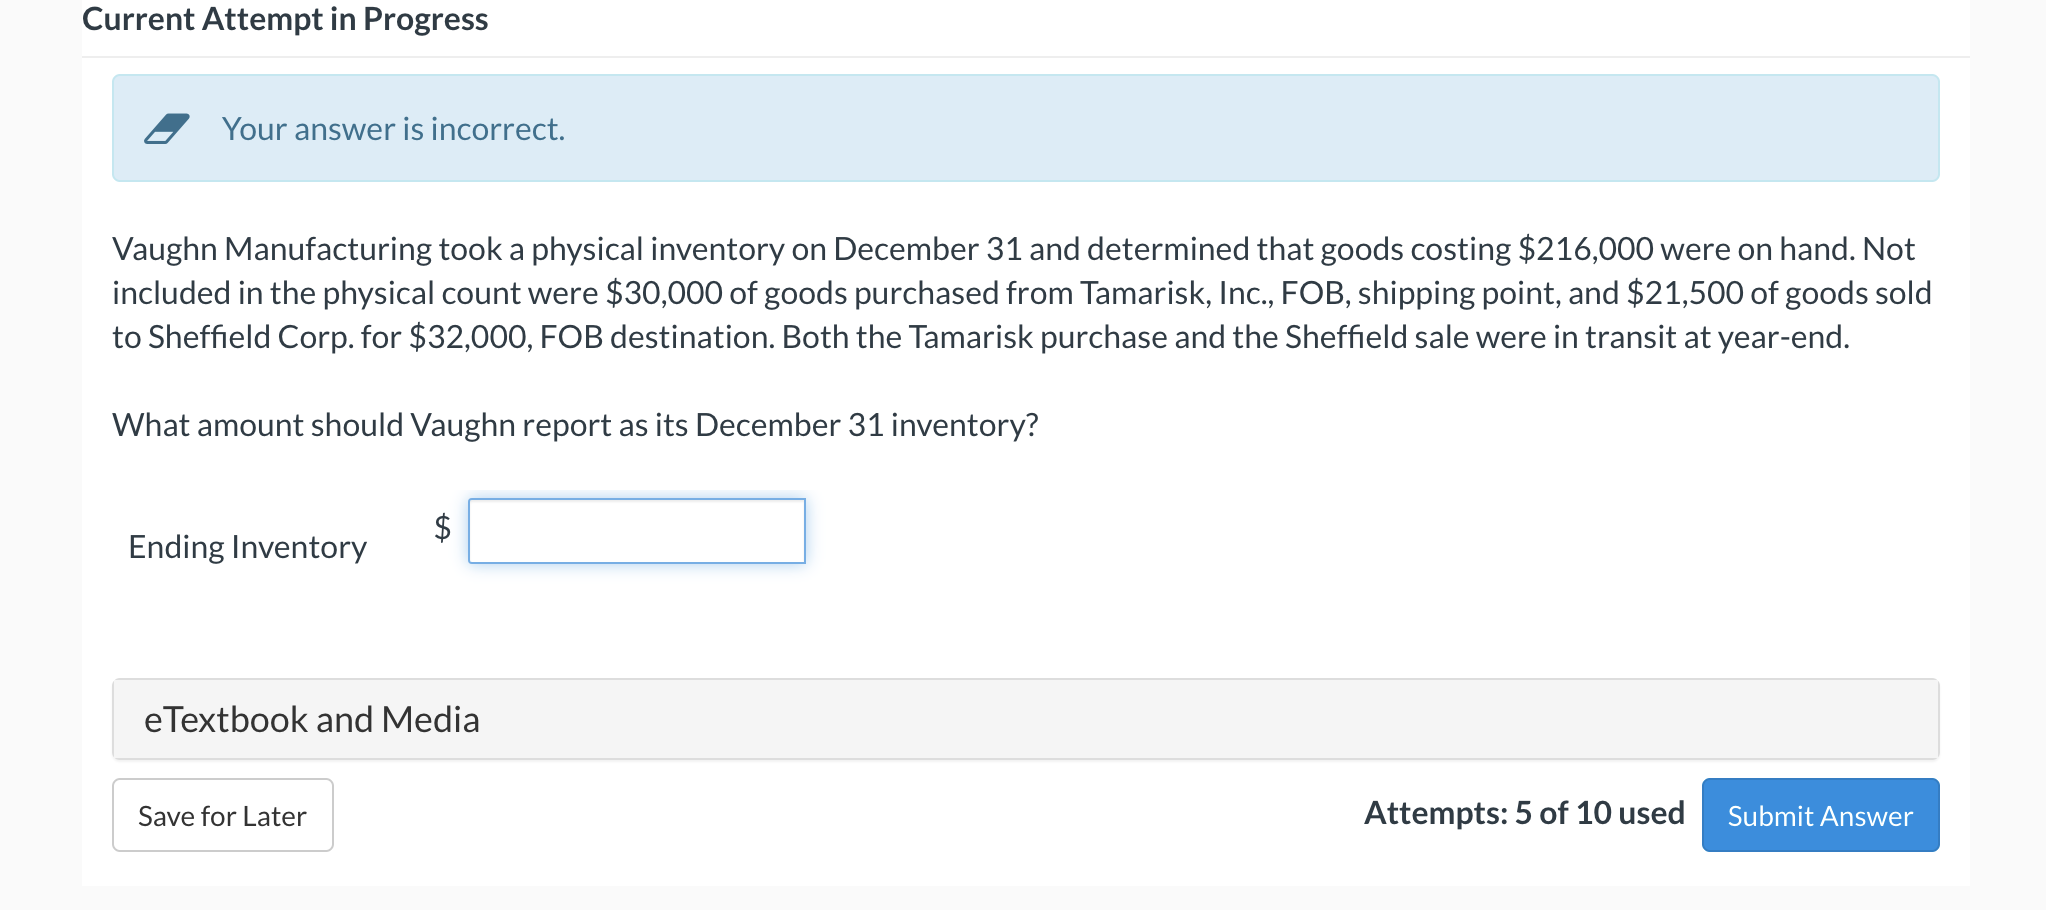
Task: Click the "Sheffield Corp." name in the problem
Action: [x=251, y=337]
